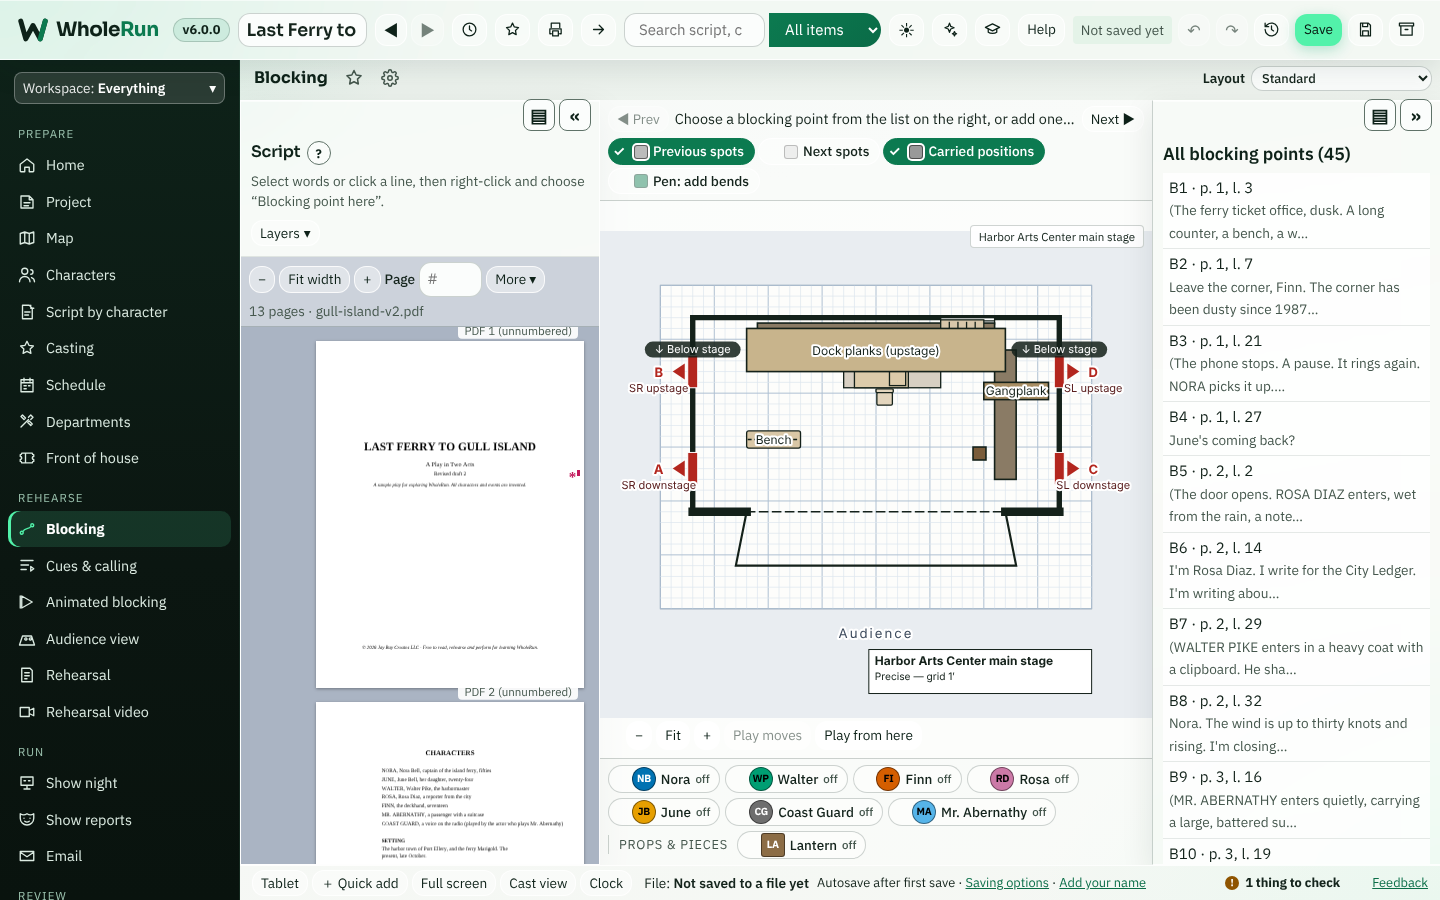
Task: Star the Blocking page heading
Action: (x=354, y=78)
